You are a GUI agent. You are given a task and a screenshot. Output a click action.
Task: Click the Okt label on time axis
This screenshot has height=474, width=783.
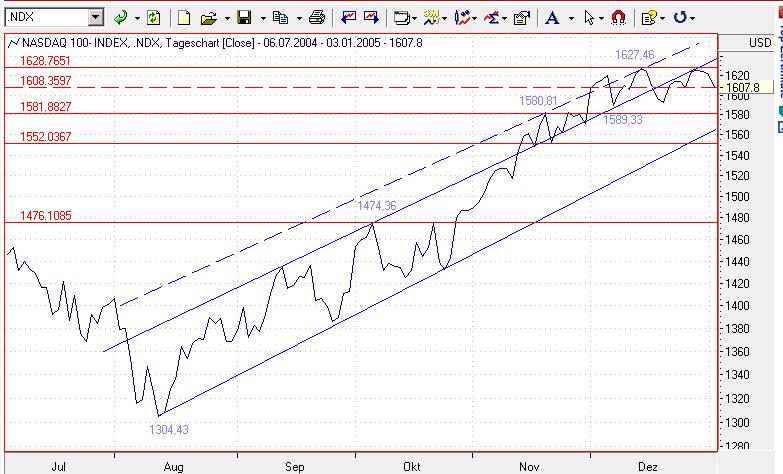[x=411, y=467]
